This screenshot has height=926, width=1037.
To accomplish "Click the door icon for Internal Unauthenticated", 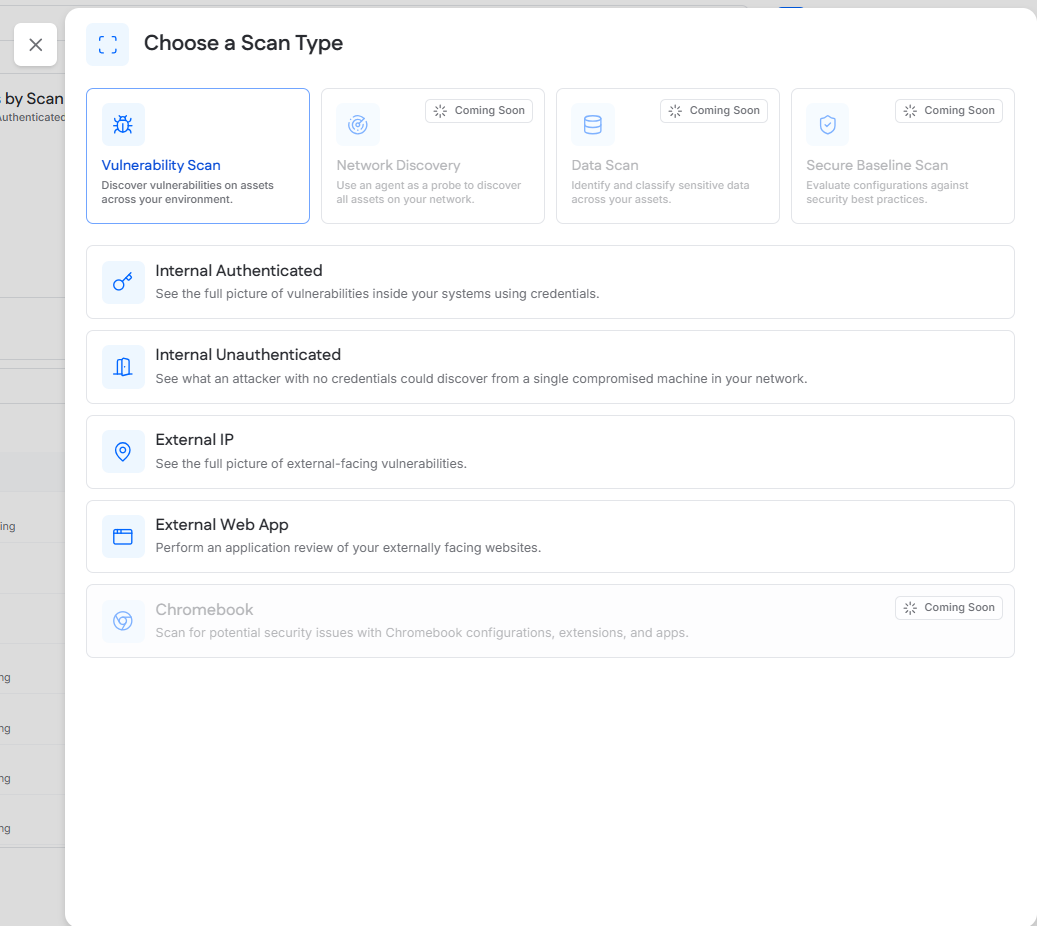I will [x=123, y=367].
